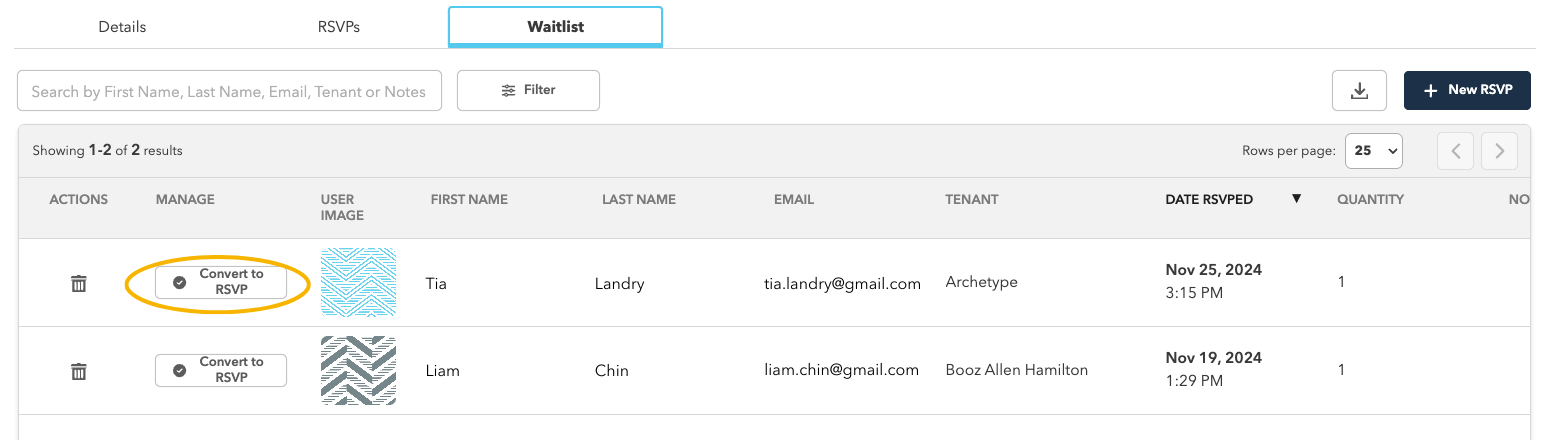Go to the next results page
Image resolution: width=1555 pixels, height=440 pixels.
[x=1499, y=151]
